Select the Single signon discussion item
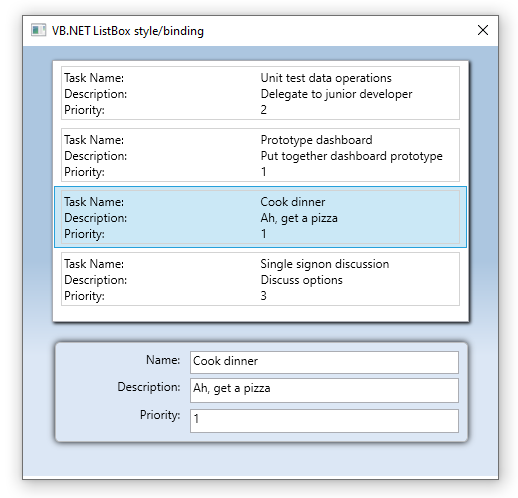Image resolution: width=518 pixels, height=498 pixels. (x=260, y=279)
